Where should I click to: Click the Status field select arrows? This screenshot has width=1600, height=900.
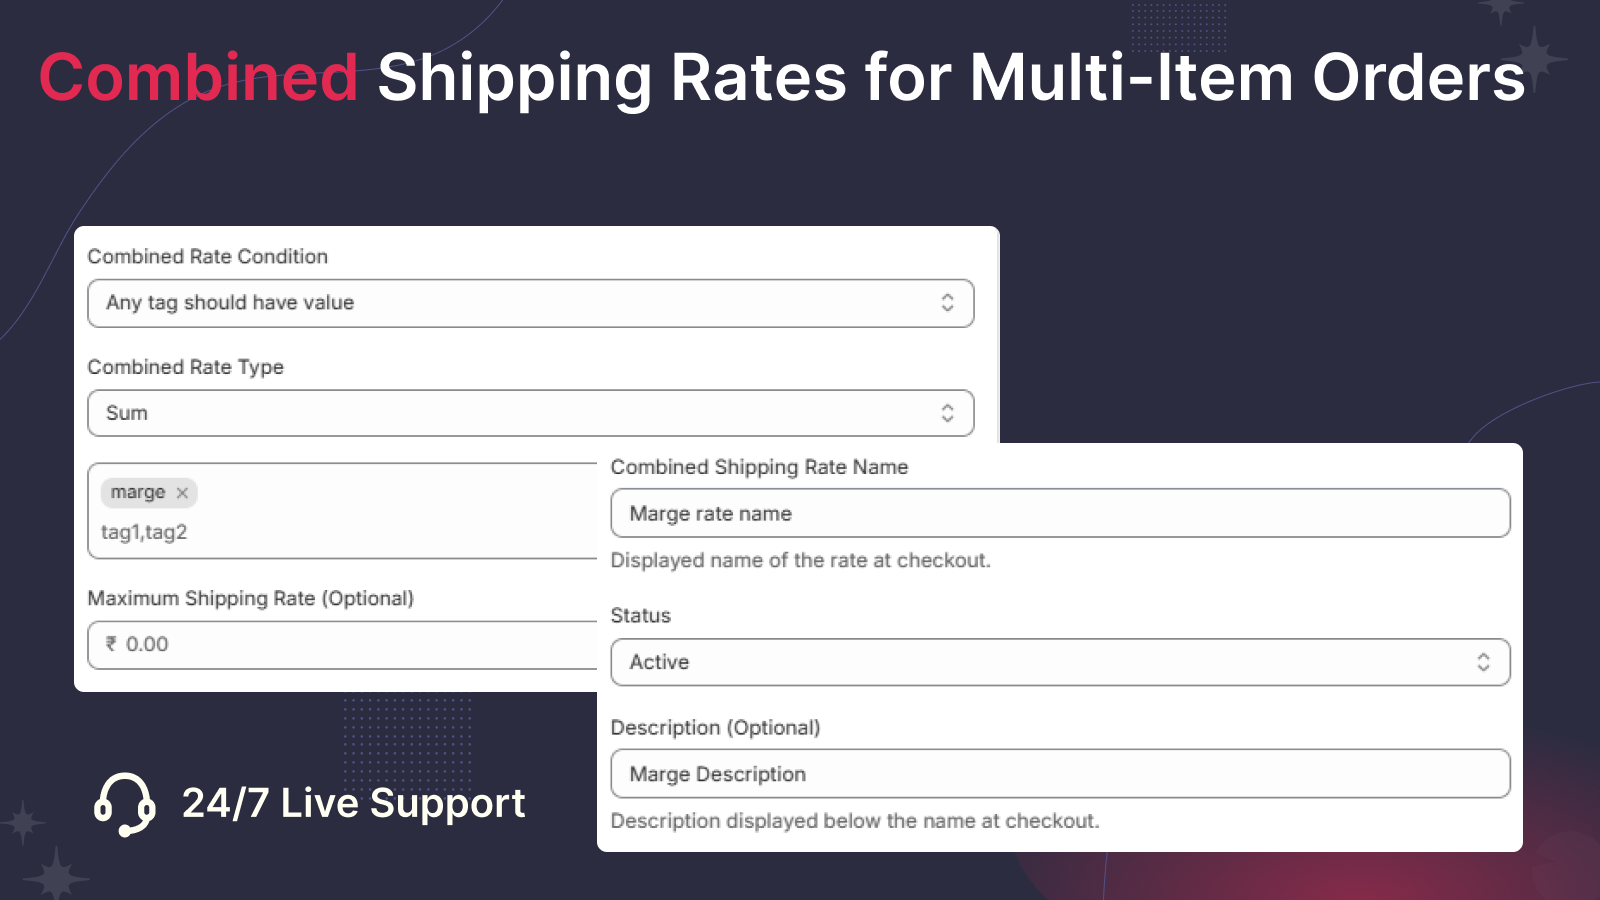coord(1483,662)
